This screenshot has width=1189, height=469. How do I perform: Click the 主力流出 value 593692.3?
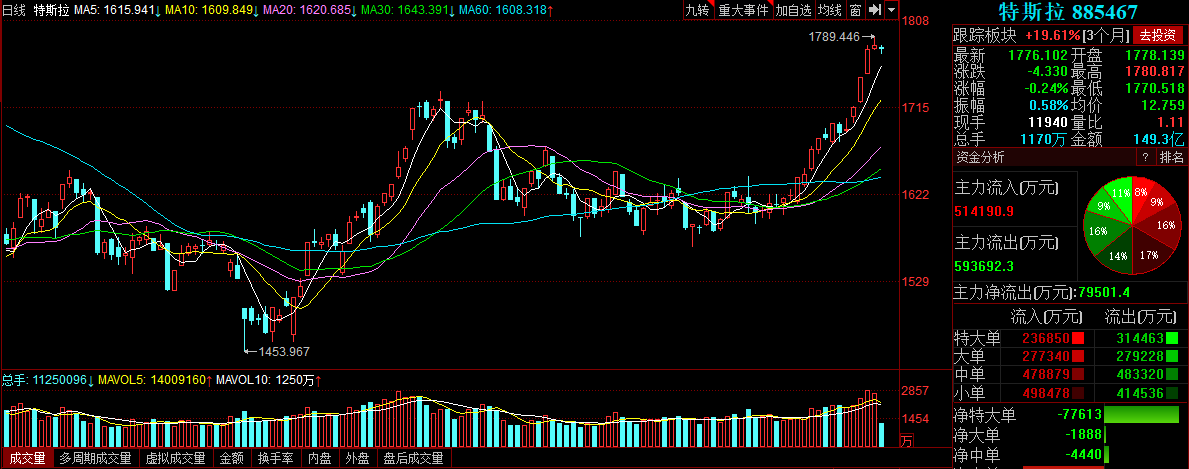pyautogui.click(x=986, y=266)
